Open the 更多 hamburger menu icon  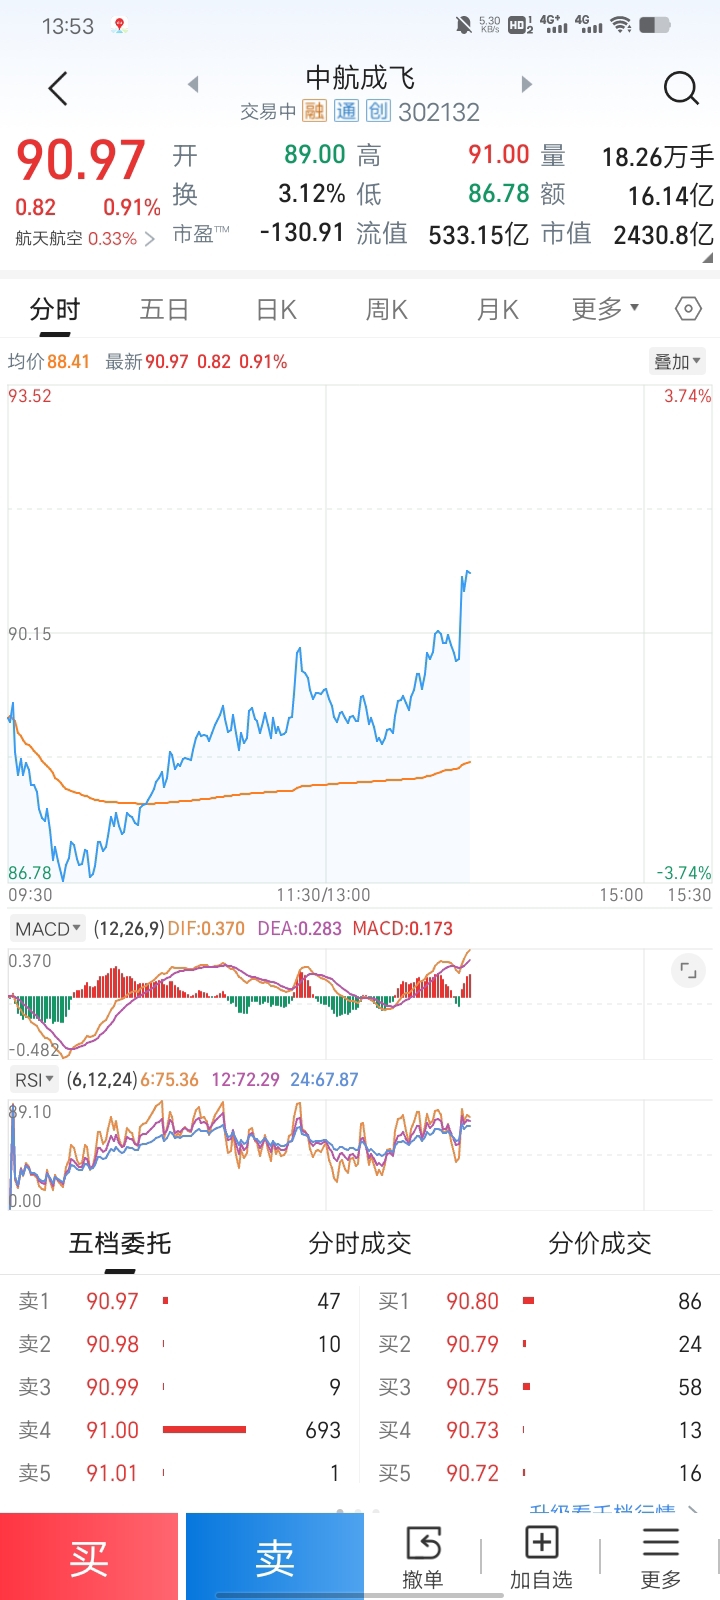tap(660, 1556)
